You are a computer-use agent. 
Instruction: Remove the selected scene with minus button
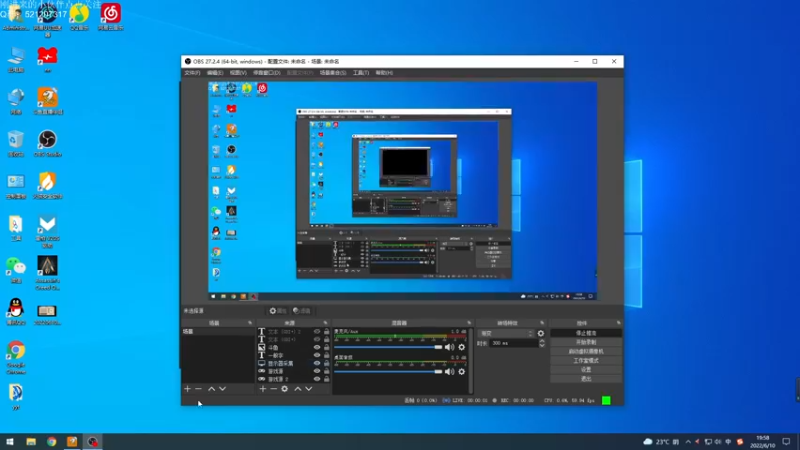point(198,389)
